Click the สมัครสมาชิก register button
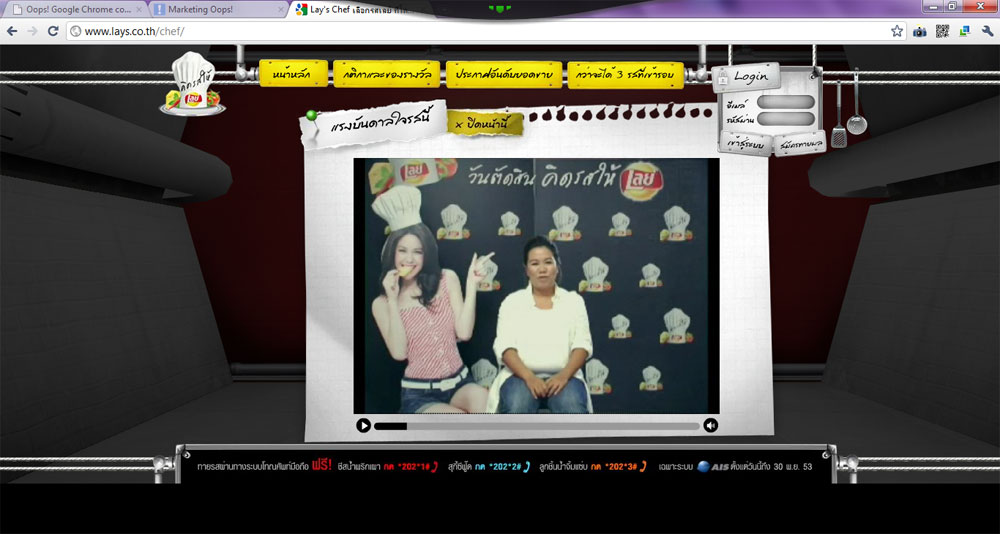 (800, 143)
